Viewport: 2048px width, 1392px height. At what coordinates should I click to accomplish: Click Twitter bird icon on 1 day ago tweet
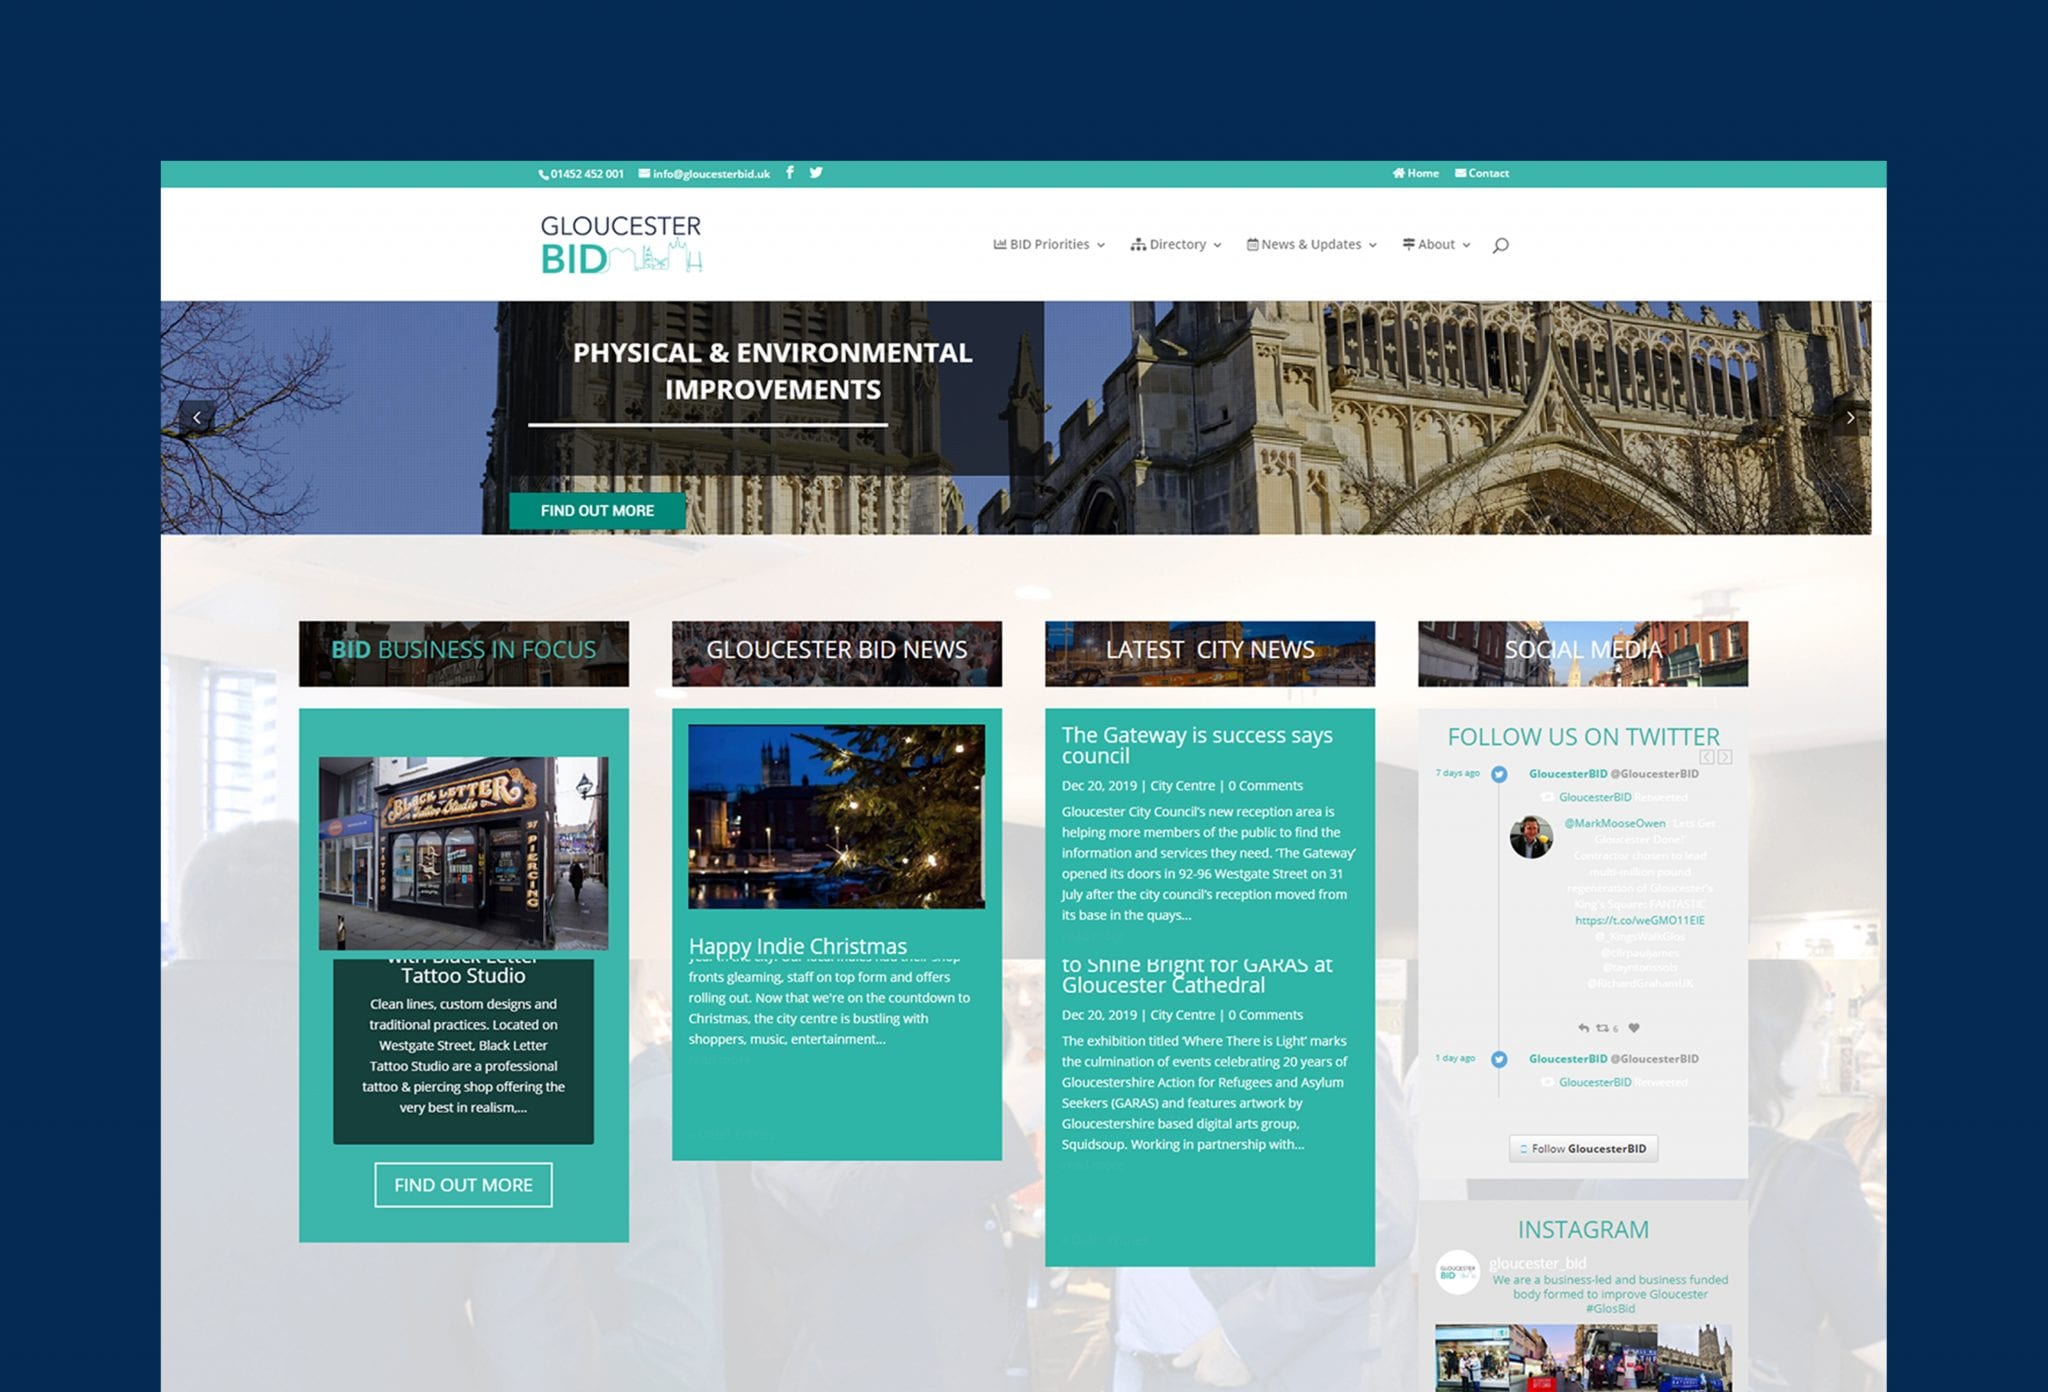(1499, 1059)
